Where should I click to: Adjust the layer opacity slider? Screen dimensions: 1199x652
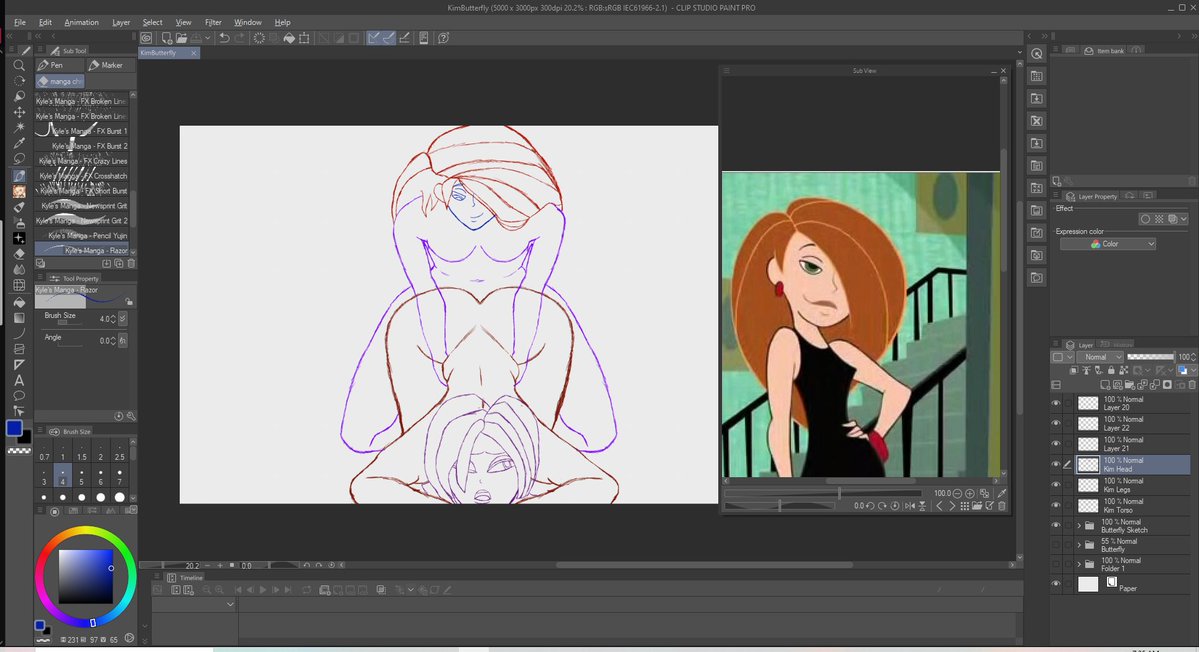1150,357
